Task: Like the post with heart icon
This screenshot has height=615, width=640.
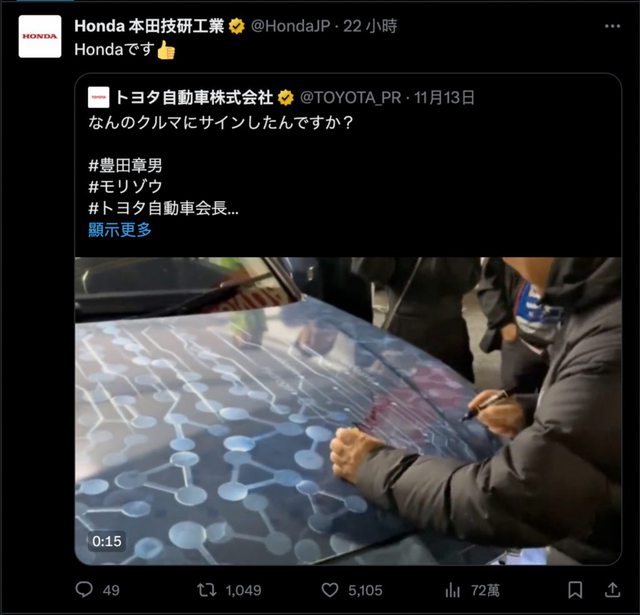Action: [330, 590]
